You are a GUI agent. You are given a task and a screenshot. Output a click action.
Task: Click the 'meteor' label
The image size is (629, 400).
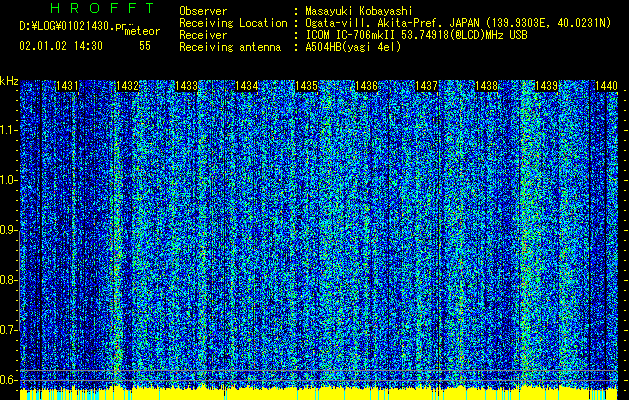click(x=142, y=31)
